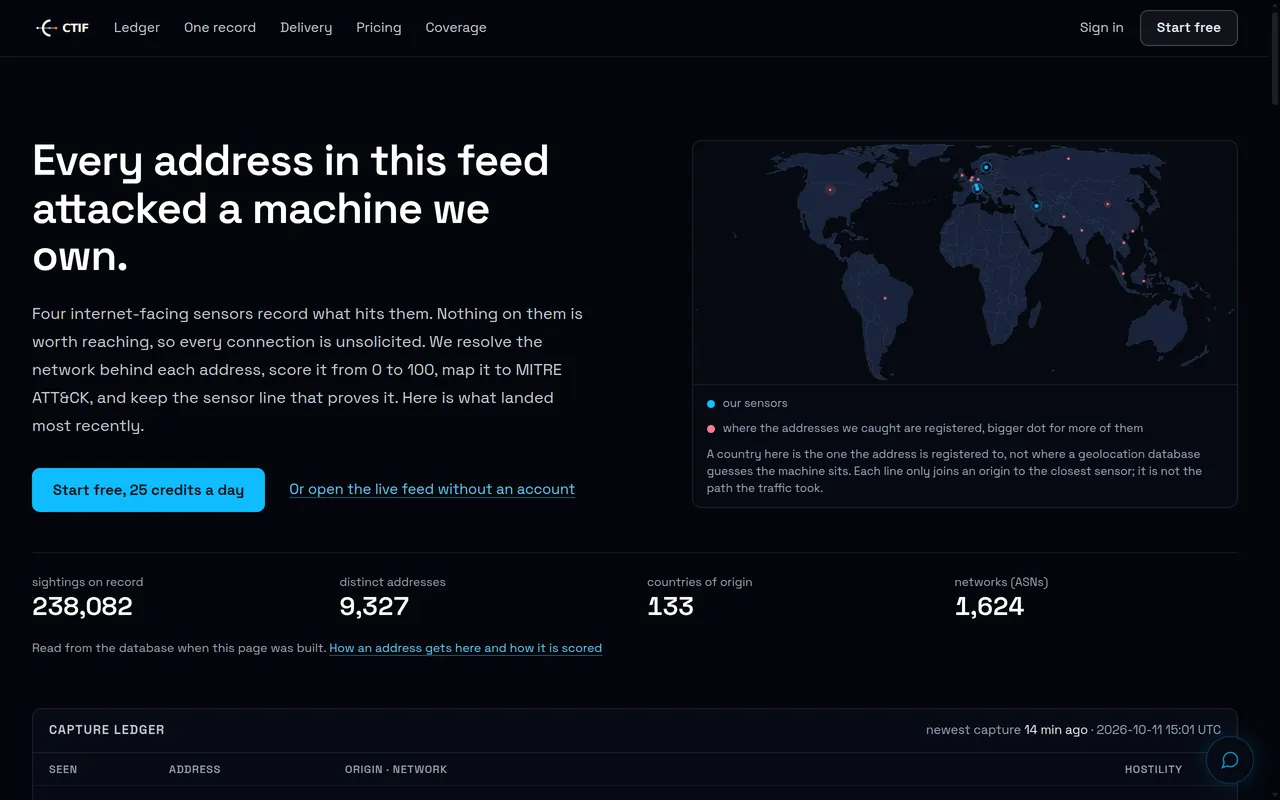1280x800 pixels.
Task: Click the HOSTILITY column header
Action: [1153, 769]
